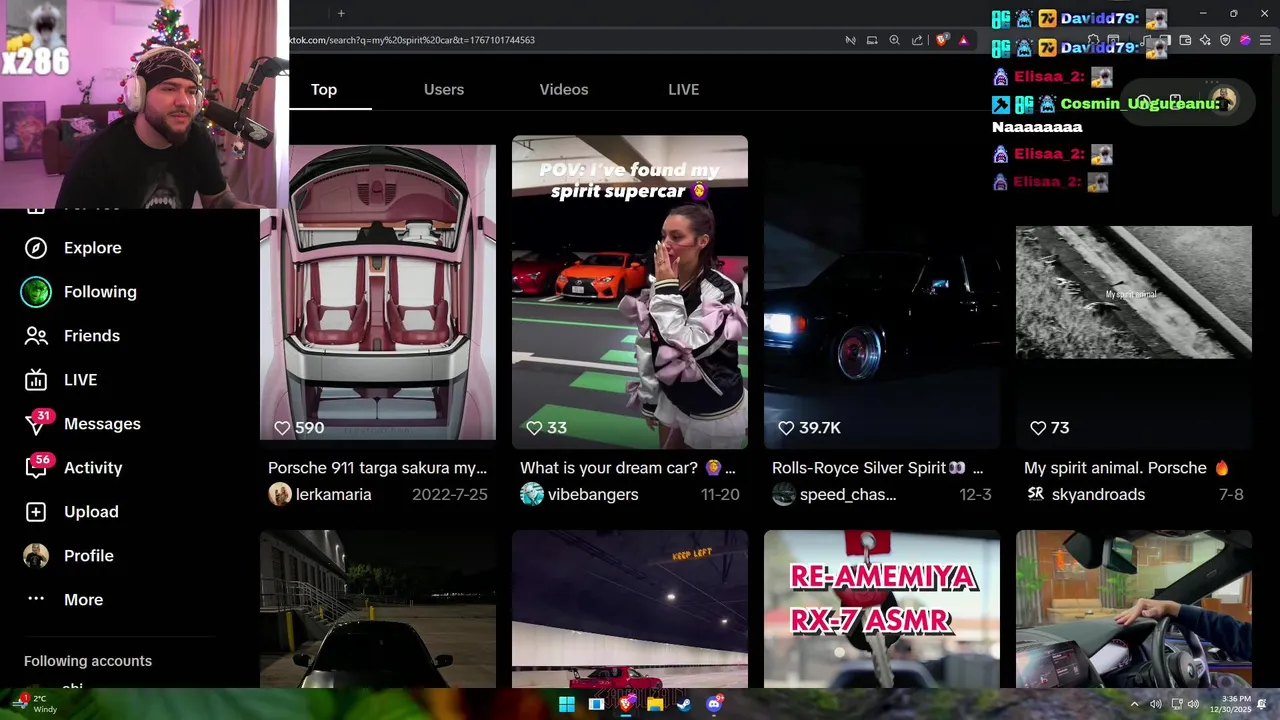Image resolution: width=1280 pixels, height=720 pixels.
Task: Open RE-AMEMIYA RX-7 ASMR thumbnail
Action: [882, 609]
